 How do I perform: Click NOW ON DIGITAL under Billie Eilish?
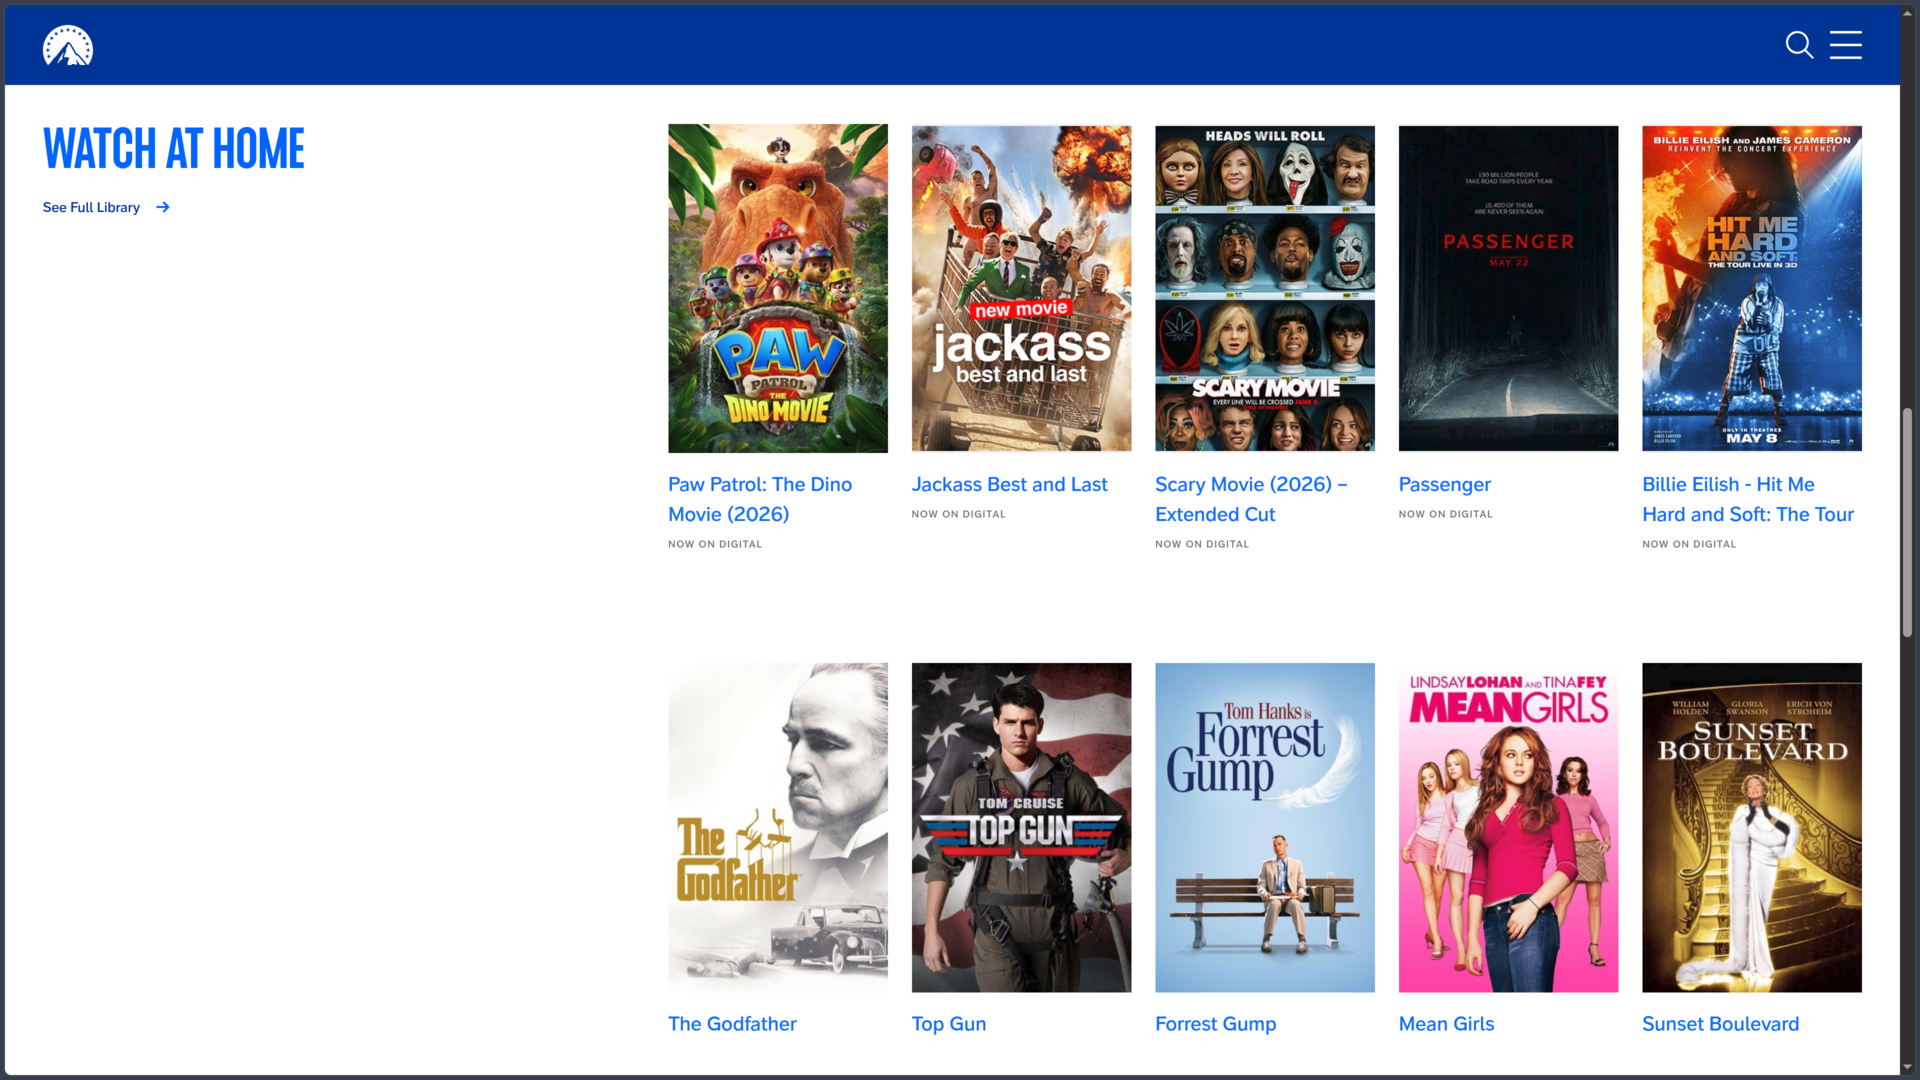point(1689,544)
